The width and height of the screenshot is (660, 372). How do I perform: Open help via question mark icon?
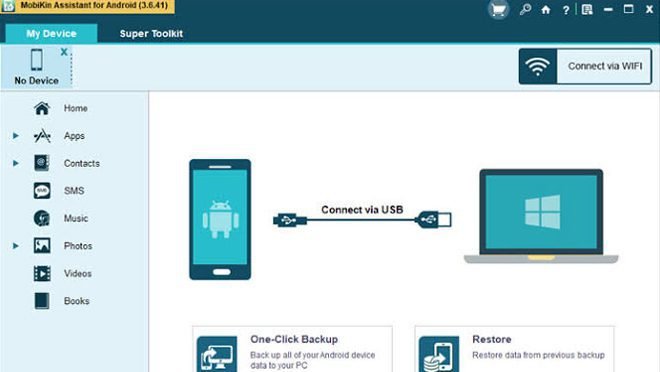pyautogui.click(x=566, y=10)
